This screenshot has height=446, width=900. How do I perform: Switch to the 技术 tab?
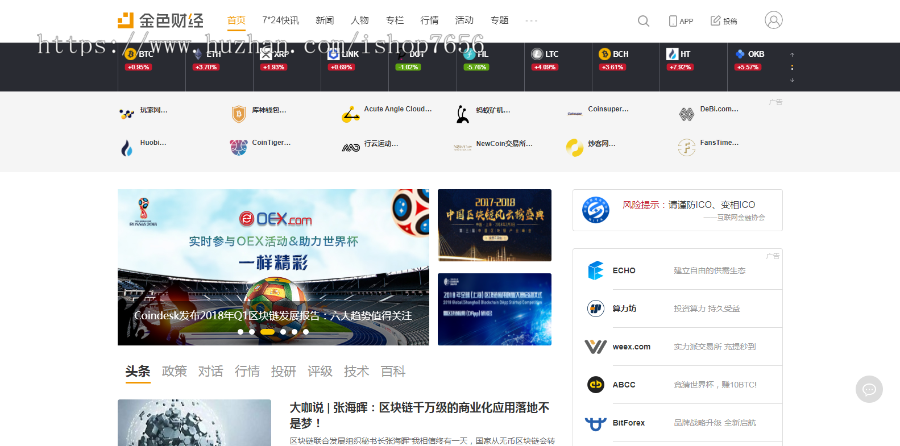pyautogui.click(x=356, y=371)
